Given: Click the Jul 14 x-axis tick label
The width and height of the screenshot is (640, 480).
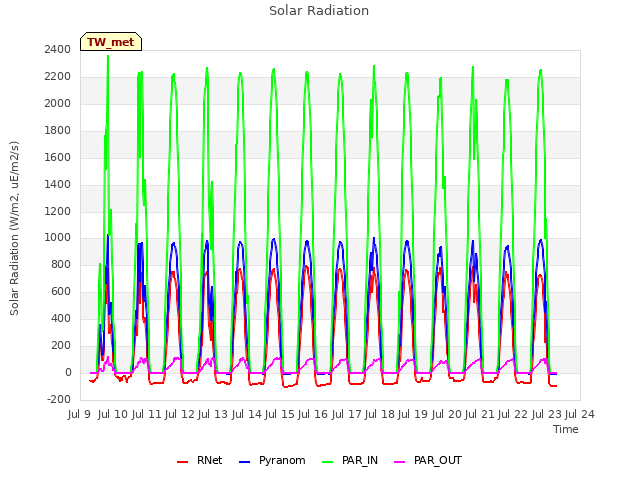Looking at the screenshot, I should coord(246,414).
